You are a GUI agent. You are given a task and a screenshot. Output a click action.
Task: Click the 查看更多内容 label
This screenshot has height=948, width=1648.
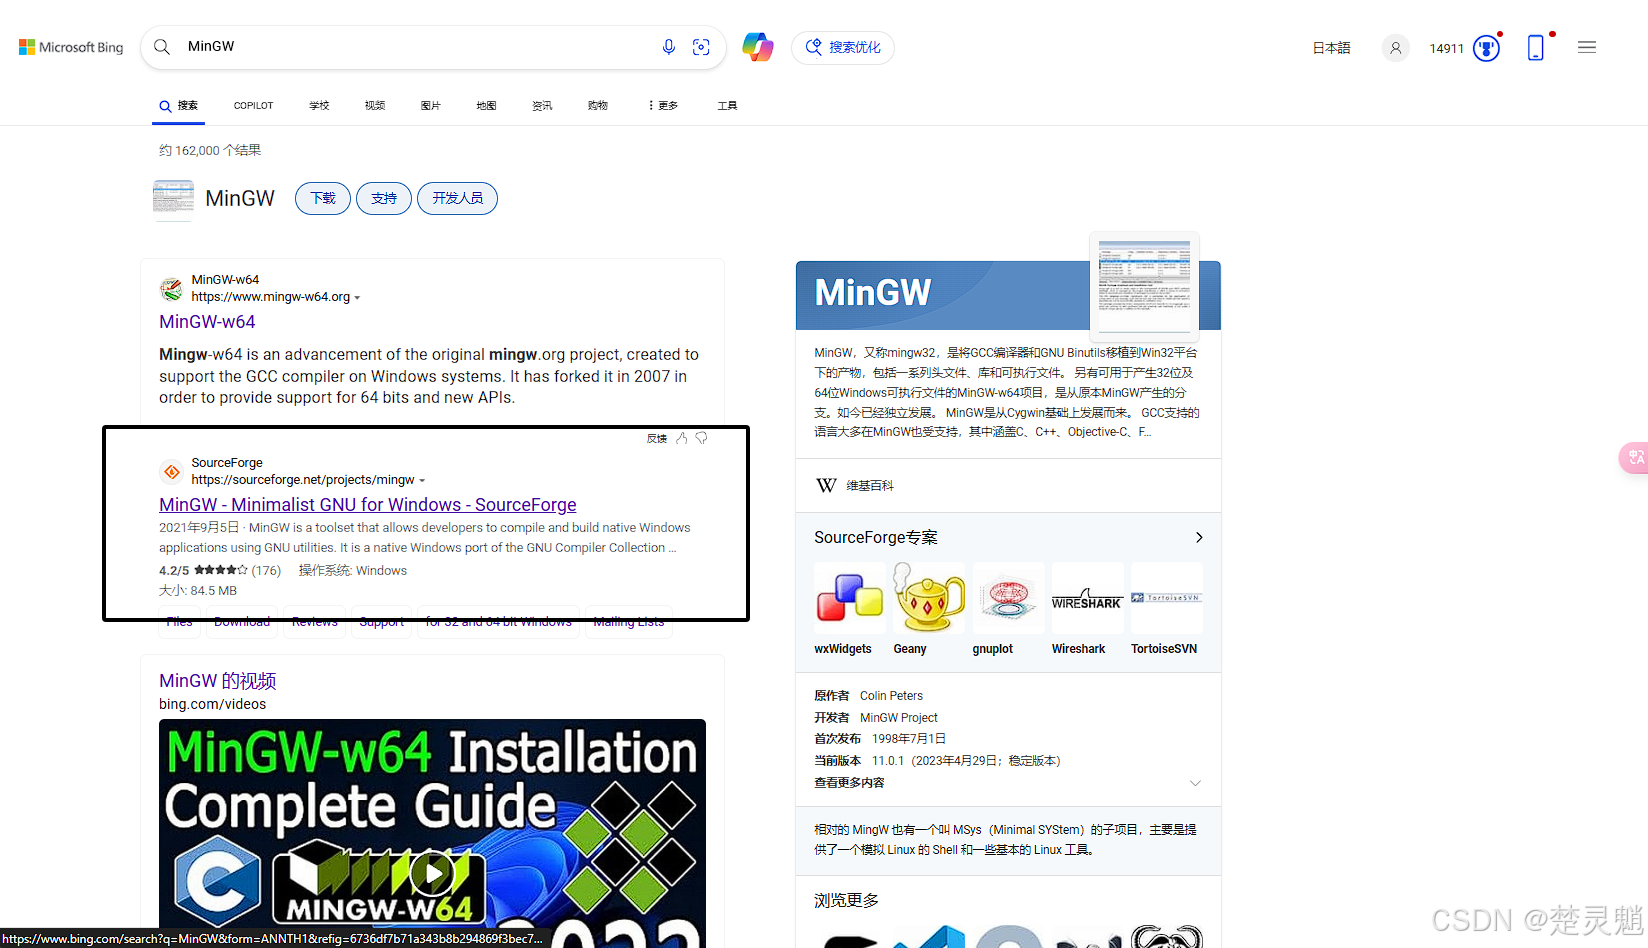click(849, 783)
